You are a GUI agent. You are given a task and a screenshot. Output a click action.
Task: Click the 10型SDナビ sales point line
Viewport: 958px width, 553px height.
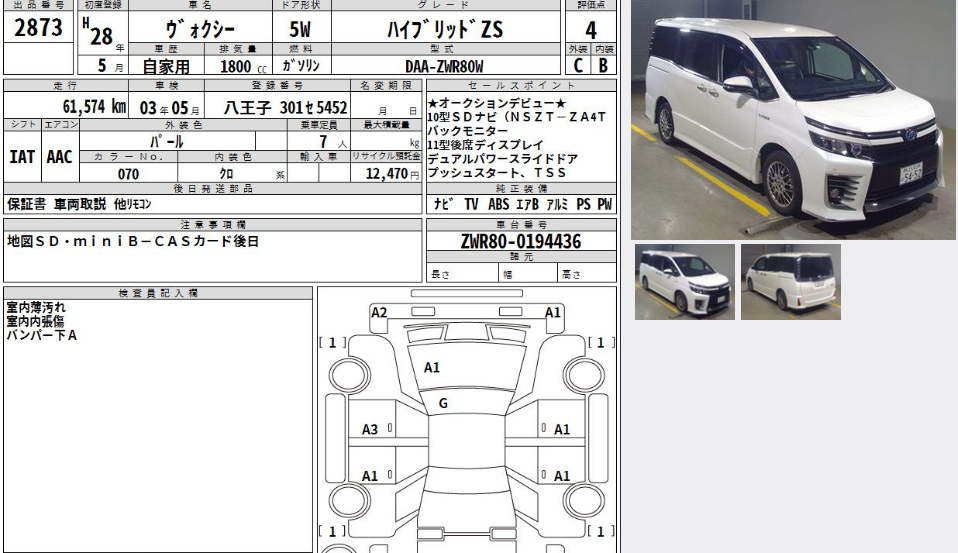click(x=517, y=117)
